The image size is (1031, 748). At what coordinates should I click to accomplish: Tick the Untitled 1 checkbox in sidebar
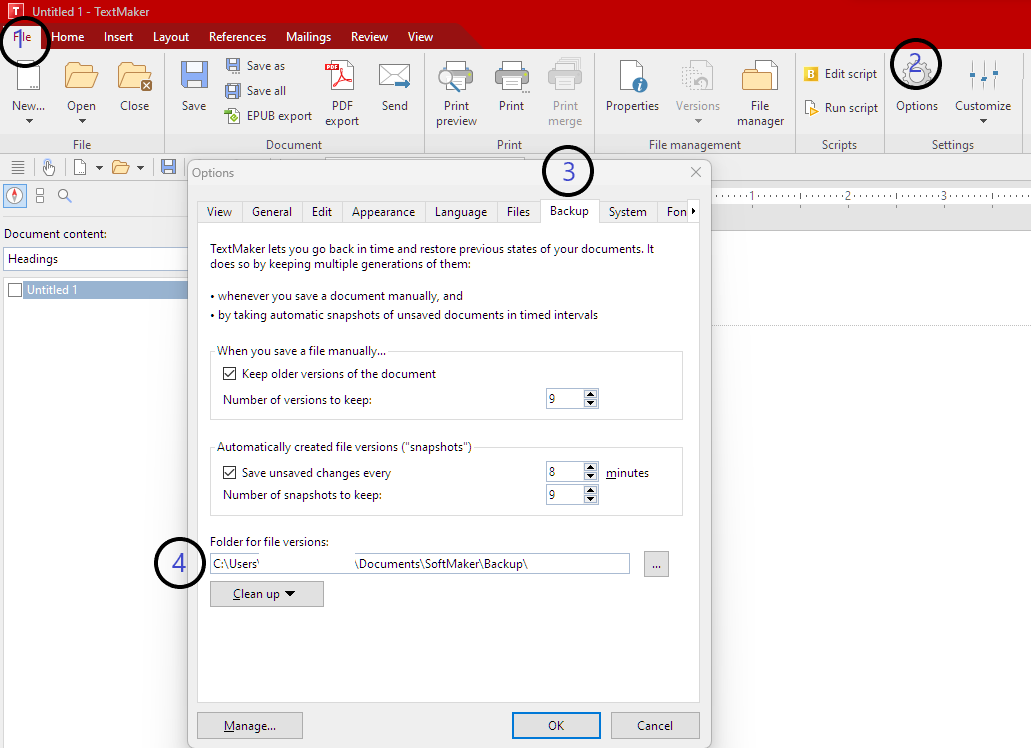[x=15, y=290]
